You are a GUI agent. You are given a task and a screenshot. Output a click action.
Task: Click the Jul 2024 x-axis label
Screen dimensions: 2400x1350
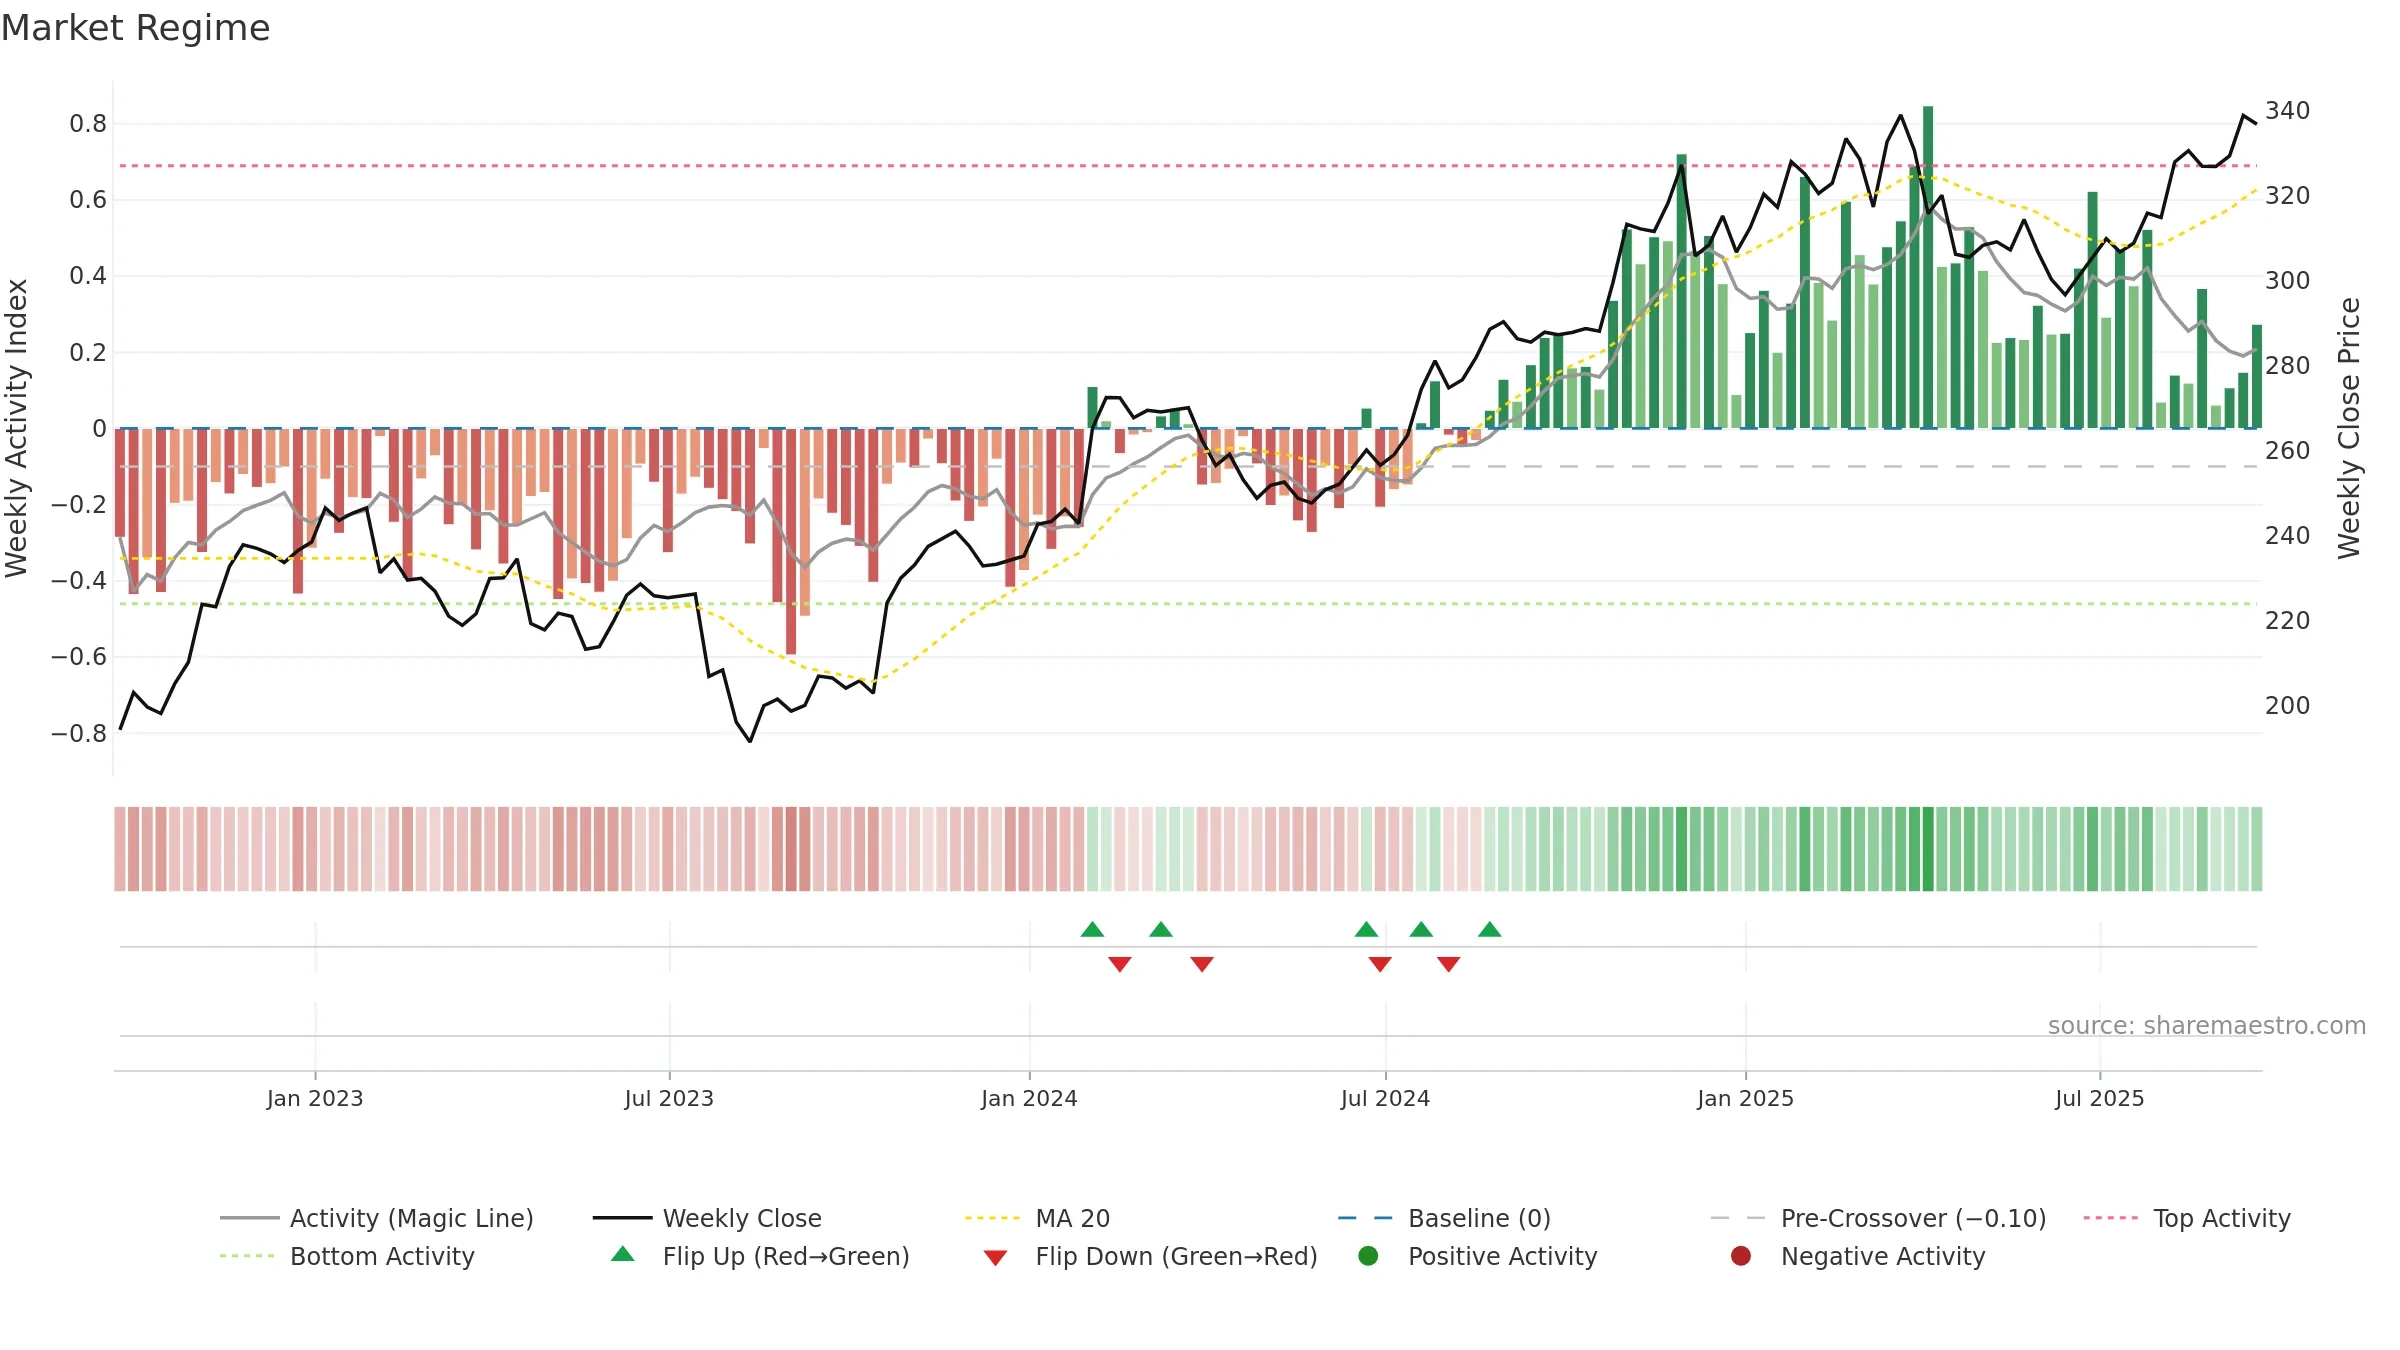[x=1385, y=1098]
